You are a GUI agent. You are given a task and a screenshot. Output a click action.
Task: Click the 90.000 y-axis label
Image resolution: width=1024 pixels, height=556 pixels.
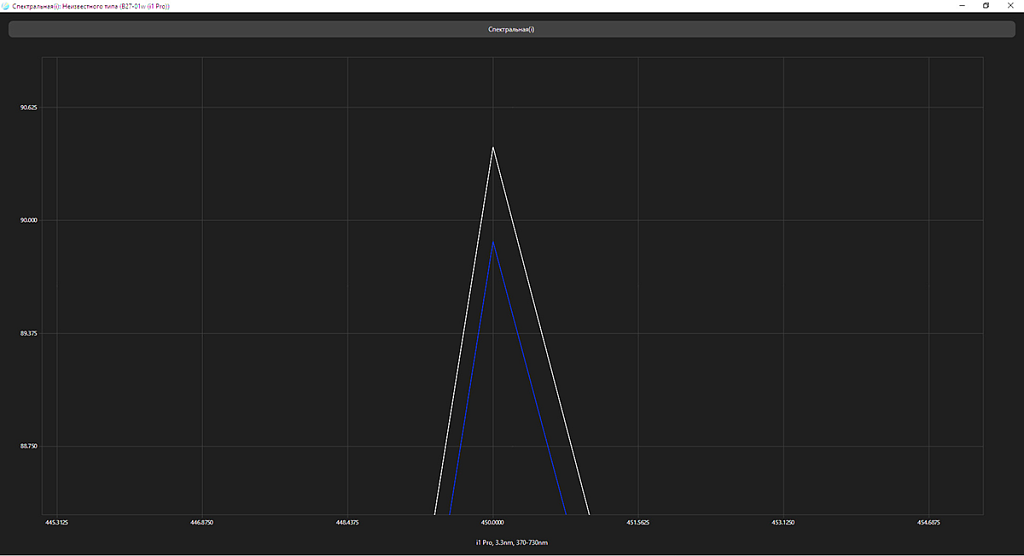pos(29,220)
